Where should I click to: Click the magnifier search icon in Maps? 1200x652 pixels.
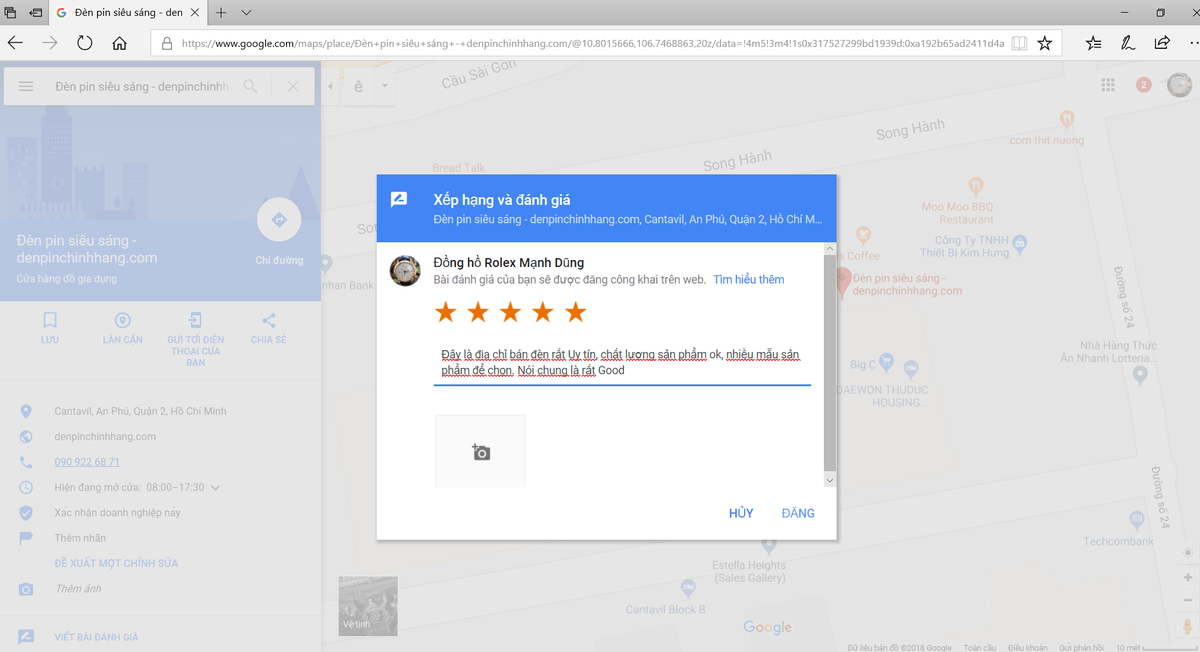click(x=250, y=87)
